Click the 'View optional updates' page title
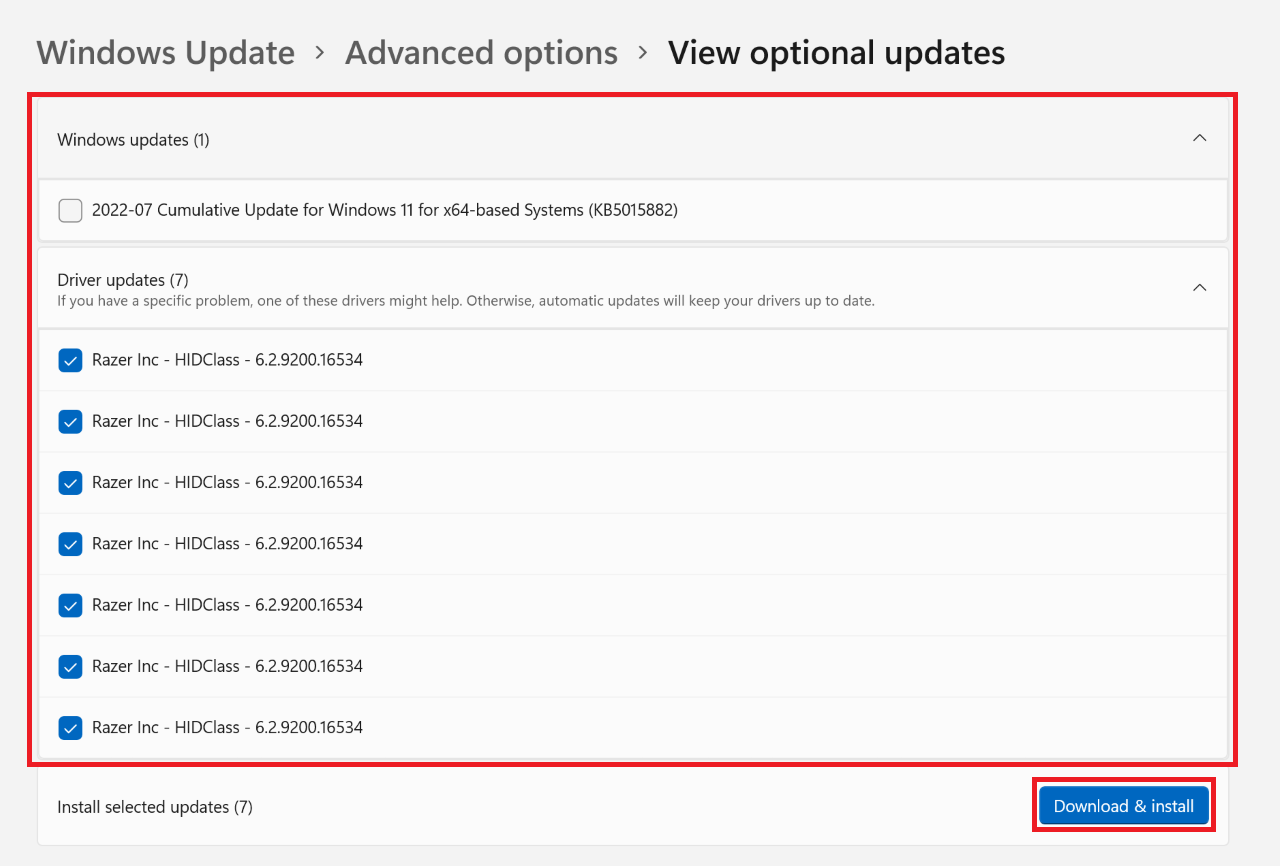The width and height of the screenshot is (1280, 866). [x=836, y=52]
